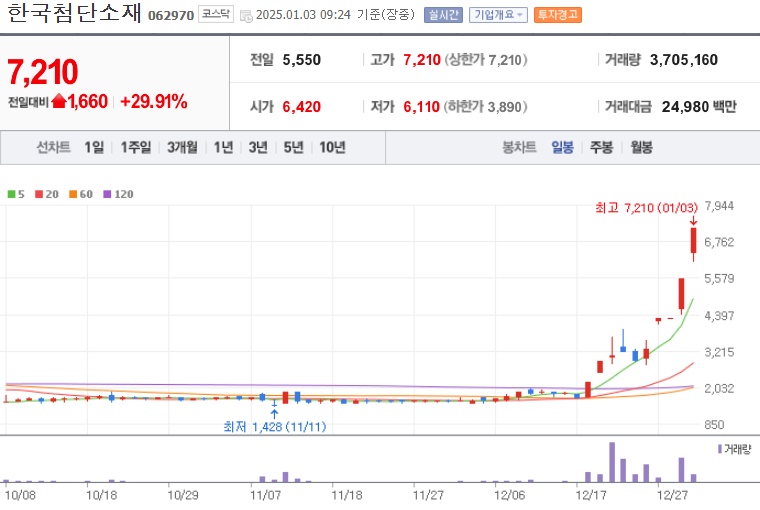Select the 1주일 line chart period

click(x=136, y=147)
